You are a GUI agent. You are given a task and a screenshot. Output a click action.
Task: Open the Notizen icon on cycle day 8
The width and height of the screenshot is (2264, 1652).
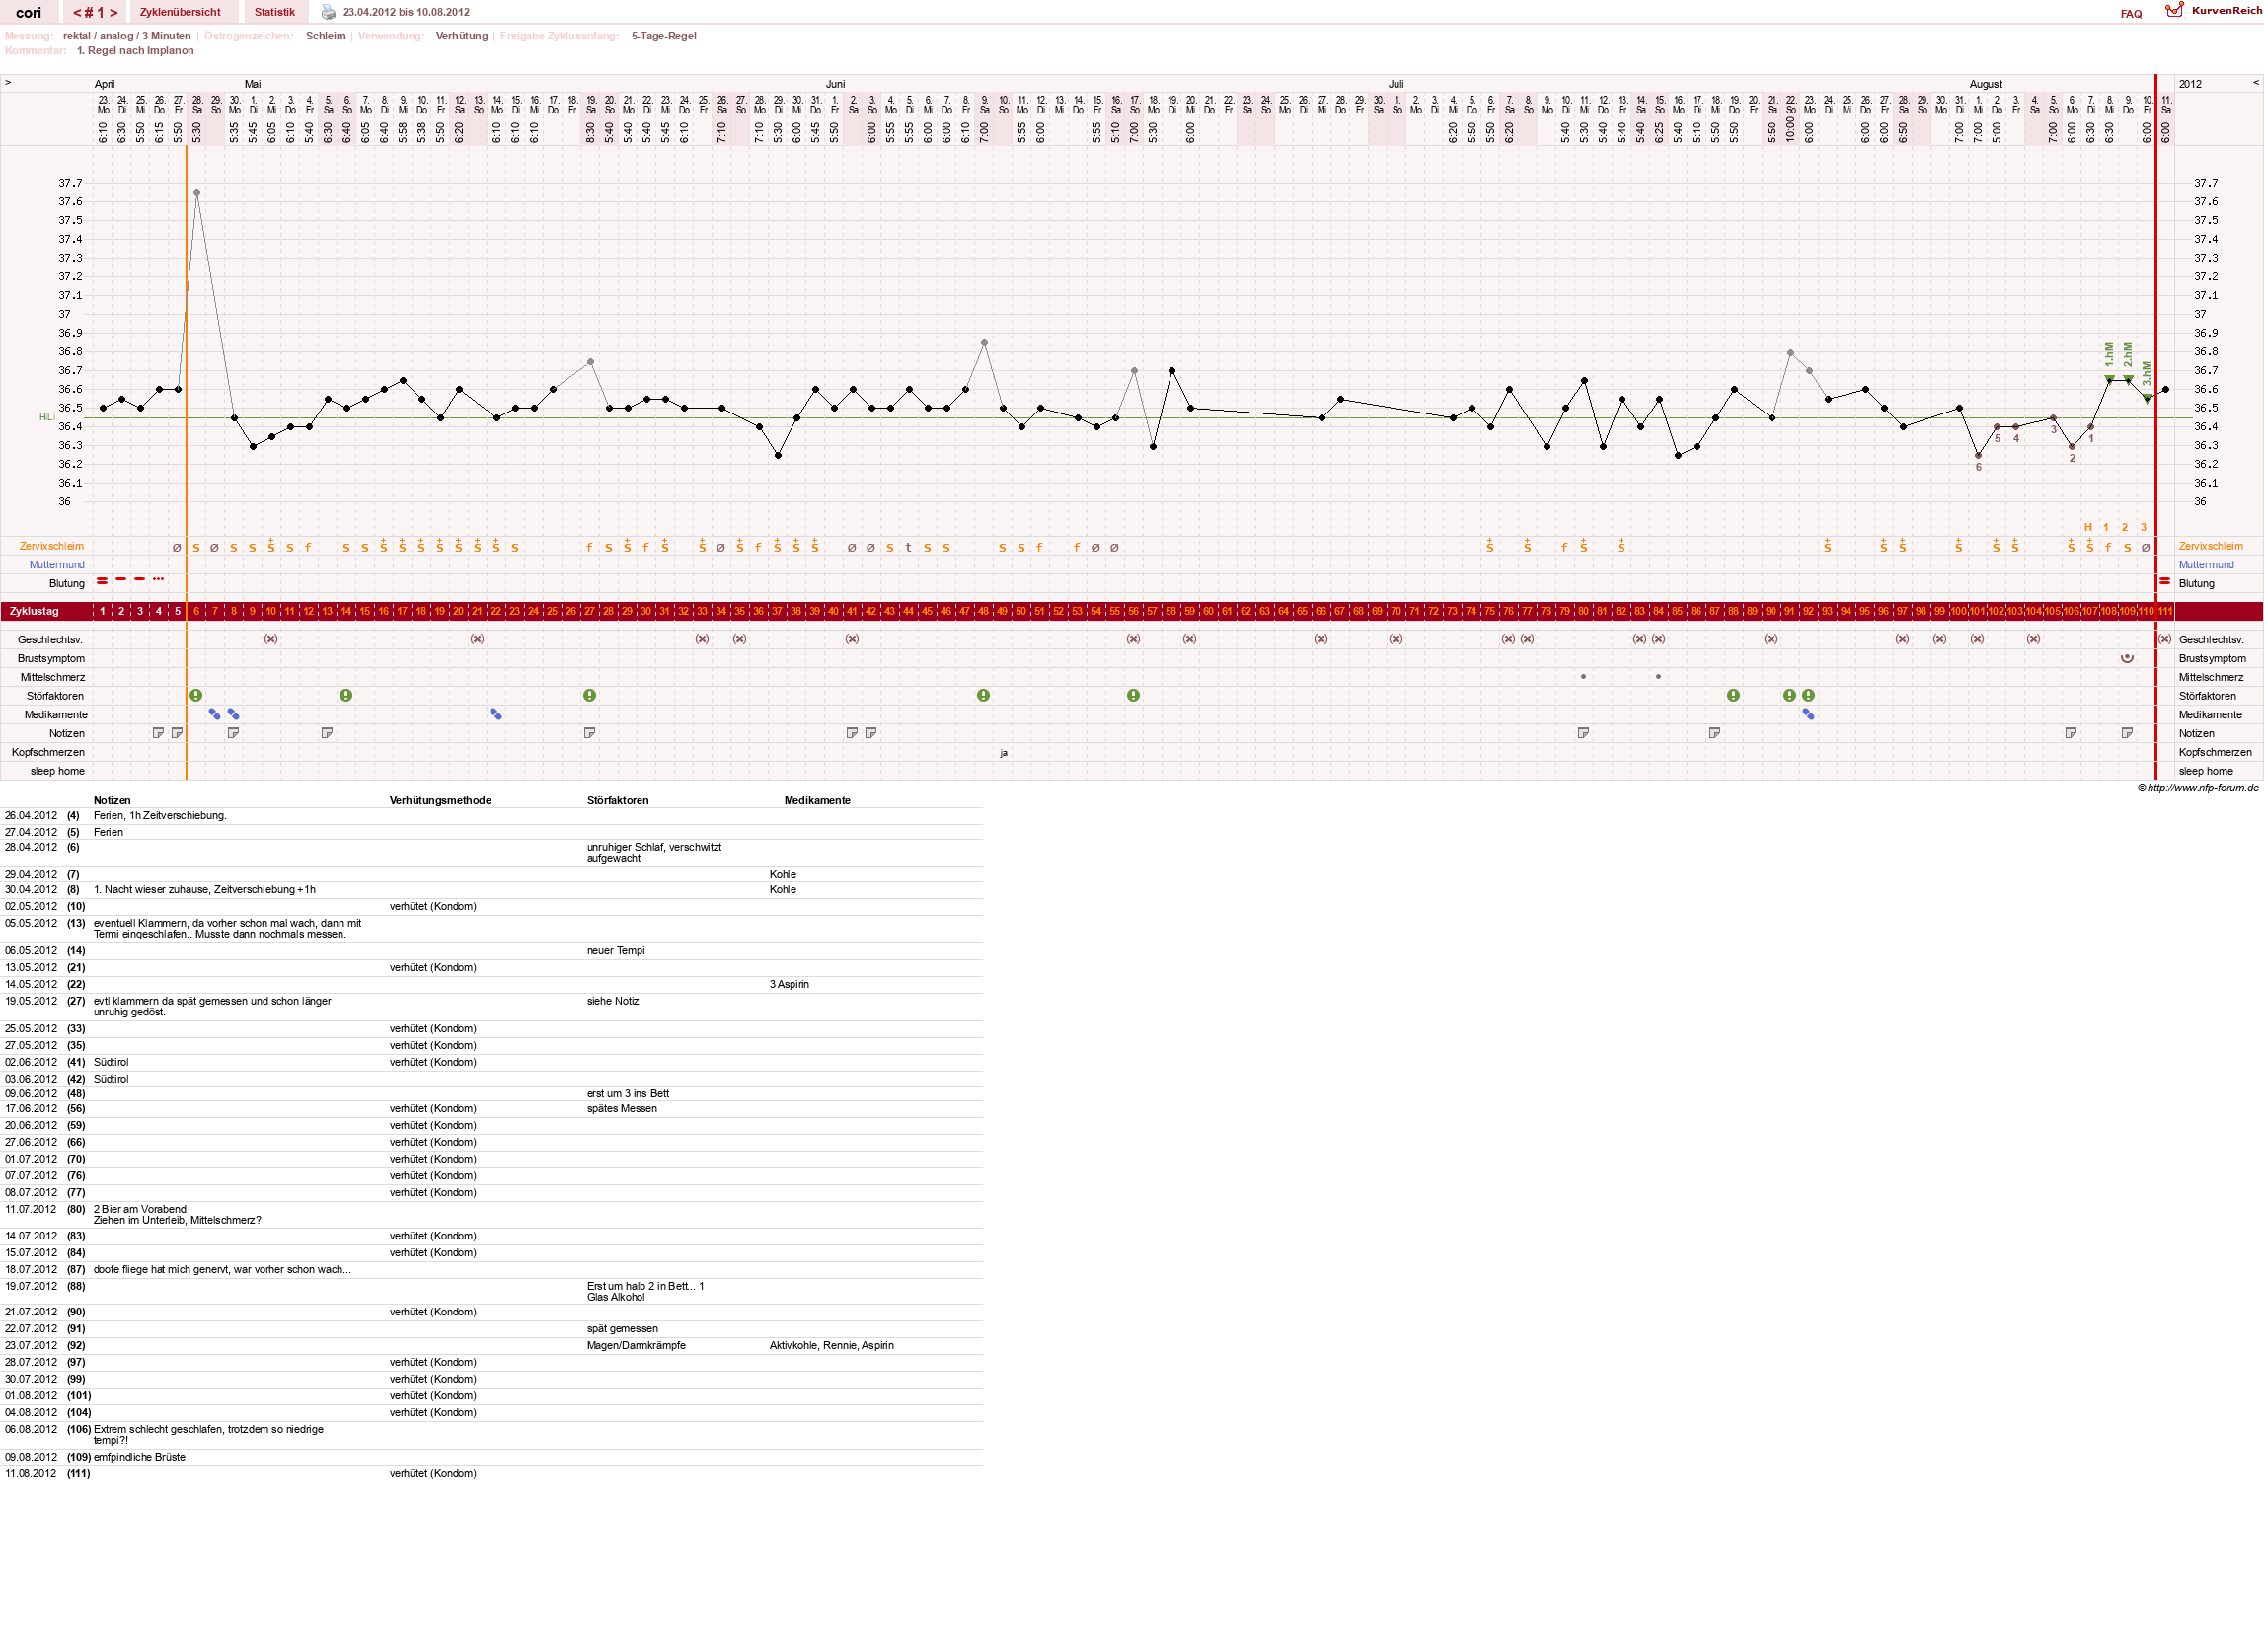[x=233, y=733]
